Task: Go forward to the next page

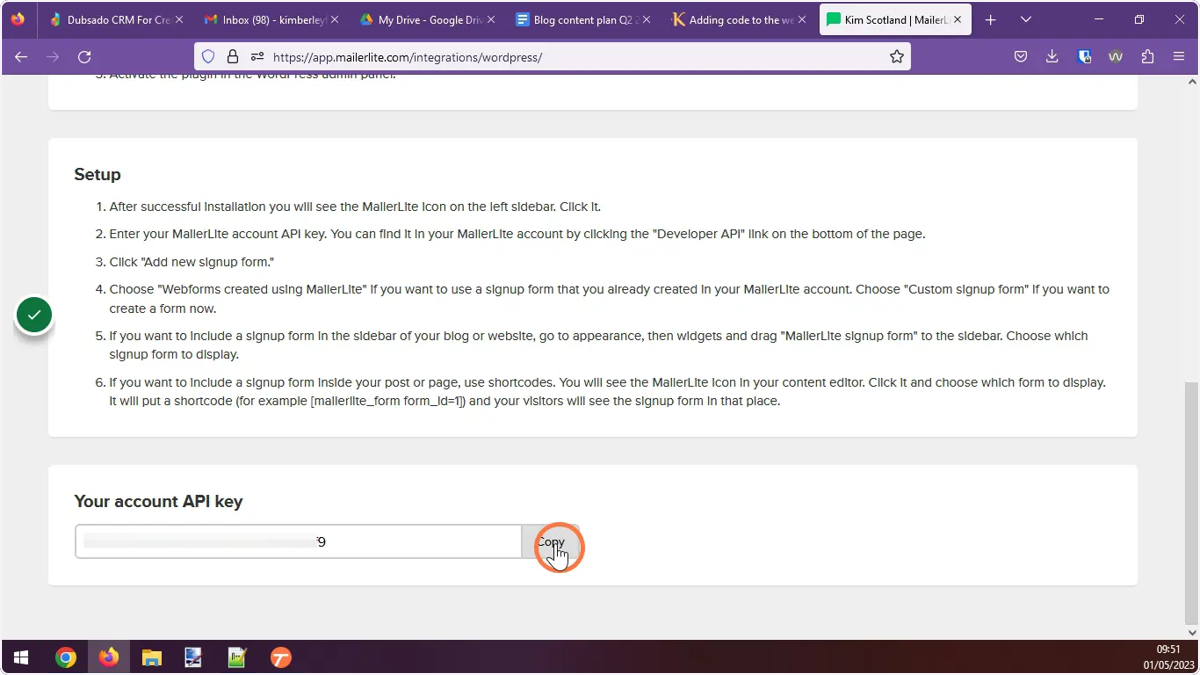Action: click(53, 57)
